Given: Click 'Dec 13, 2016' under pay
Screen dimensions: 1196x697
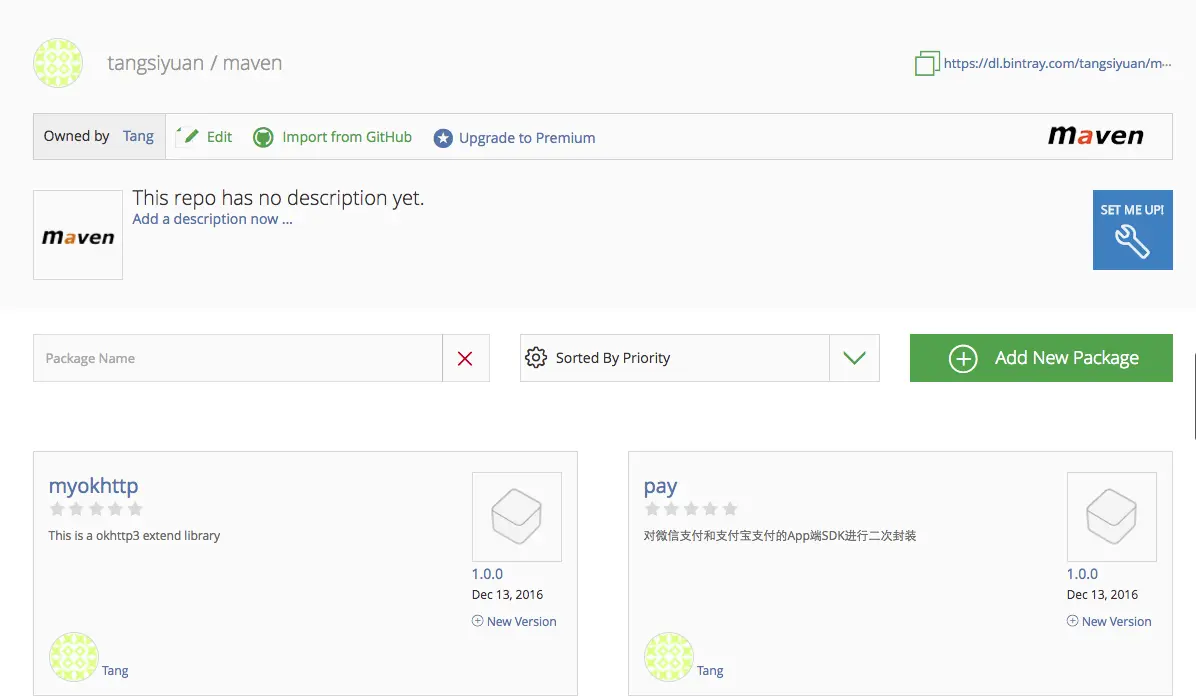Looking at the screenshot, I should 1102,595.
